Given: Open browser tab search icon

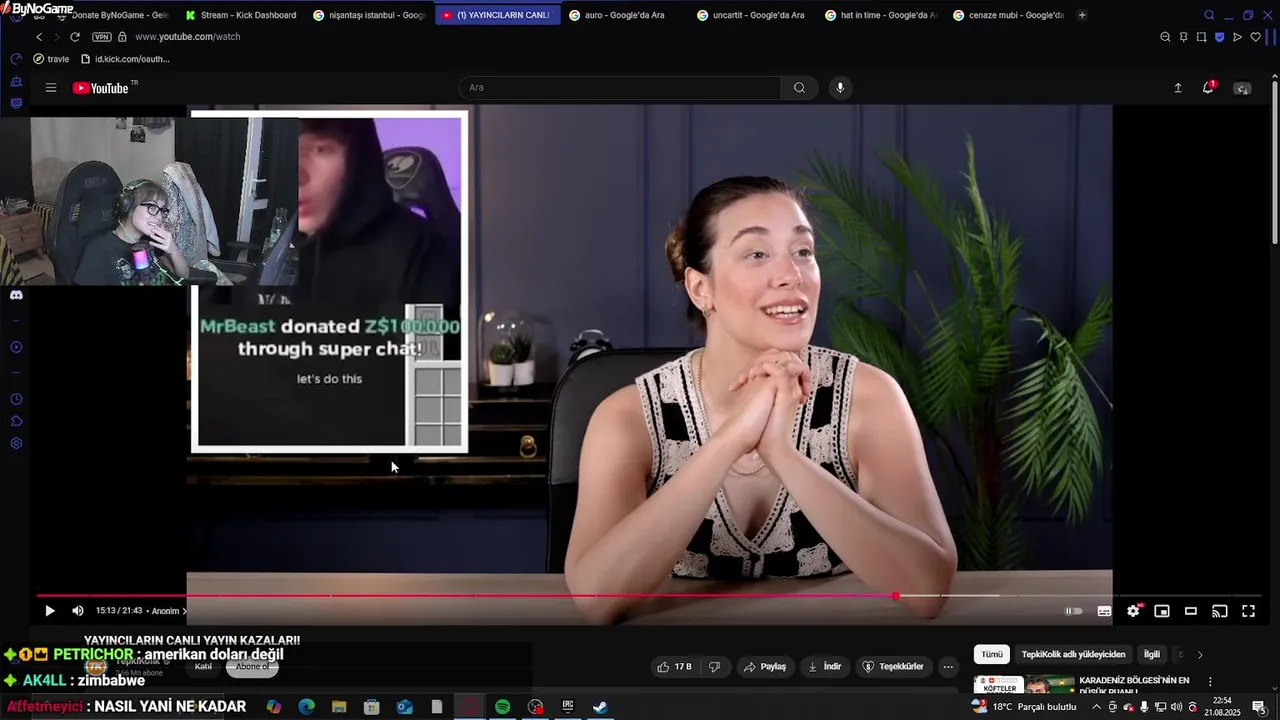Looking at the screenshot, I should click(x=1209, y=15).
